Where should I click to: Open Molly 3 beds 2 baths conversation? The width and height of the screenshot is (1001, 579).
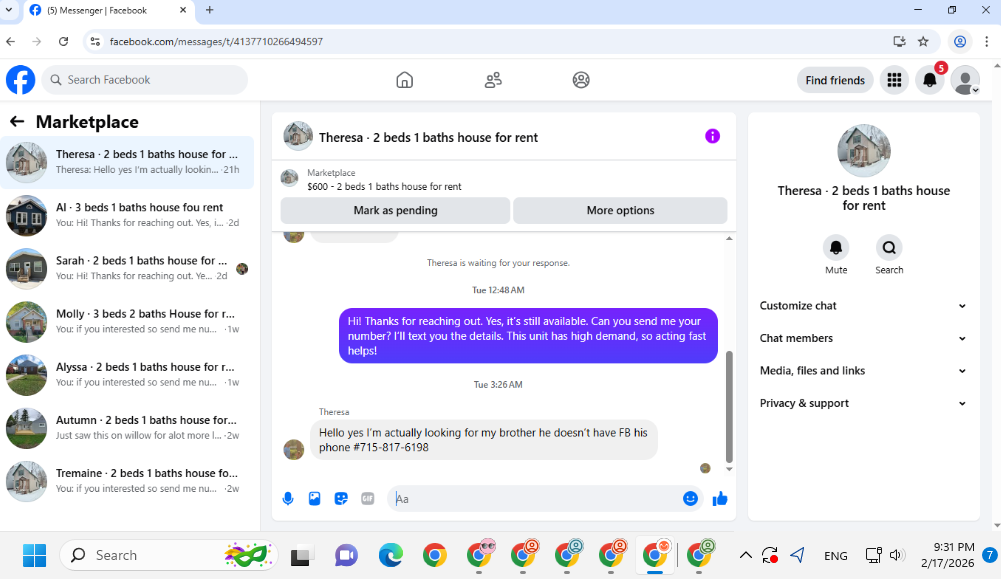[x=128, y=321]
